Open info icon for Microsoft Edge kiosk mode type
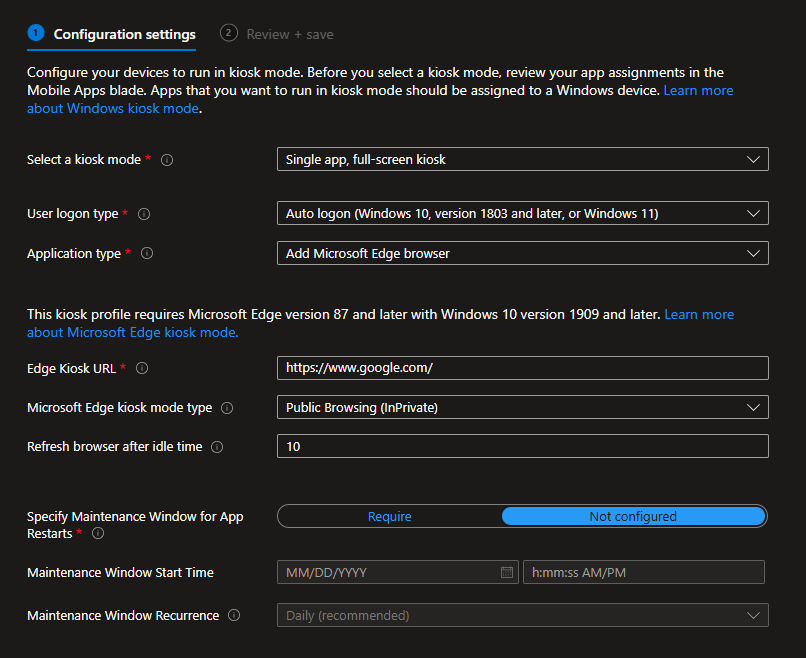This screenshot has width=806, height=658. 227,408
